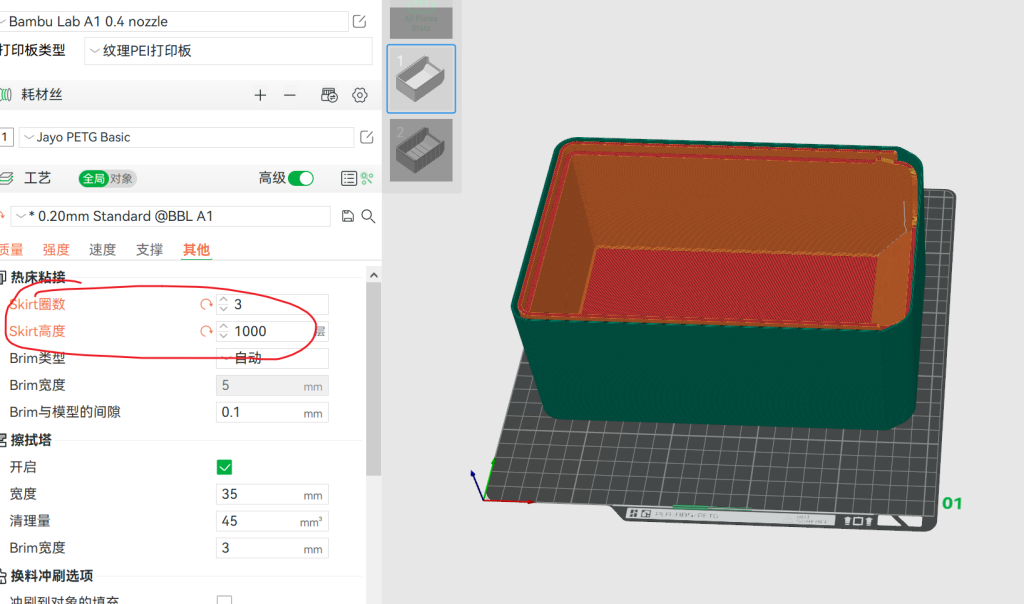Click the 耗材丝 section title
This screenshot has height=604, width=1024.
[42, 95]
